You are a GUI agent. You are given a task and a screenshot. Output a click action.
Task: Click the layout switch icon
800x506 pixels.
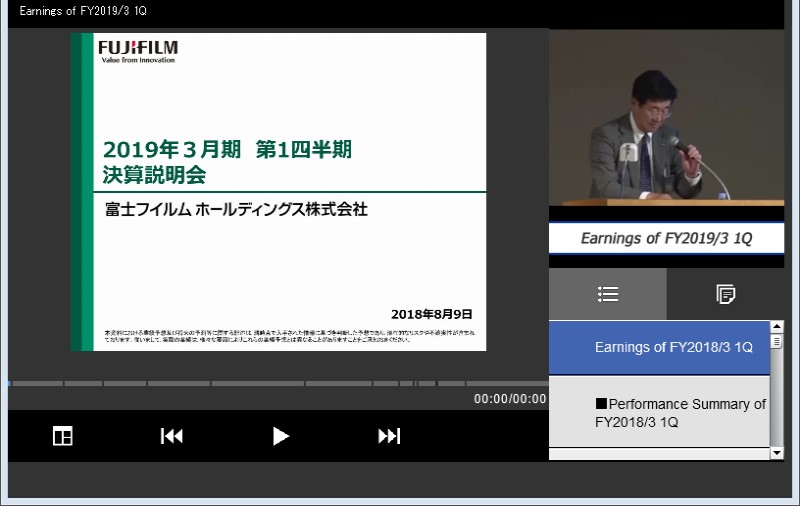click(63, 436)
